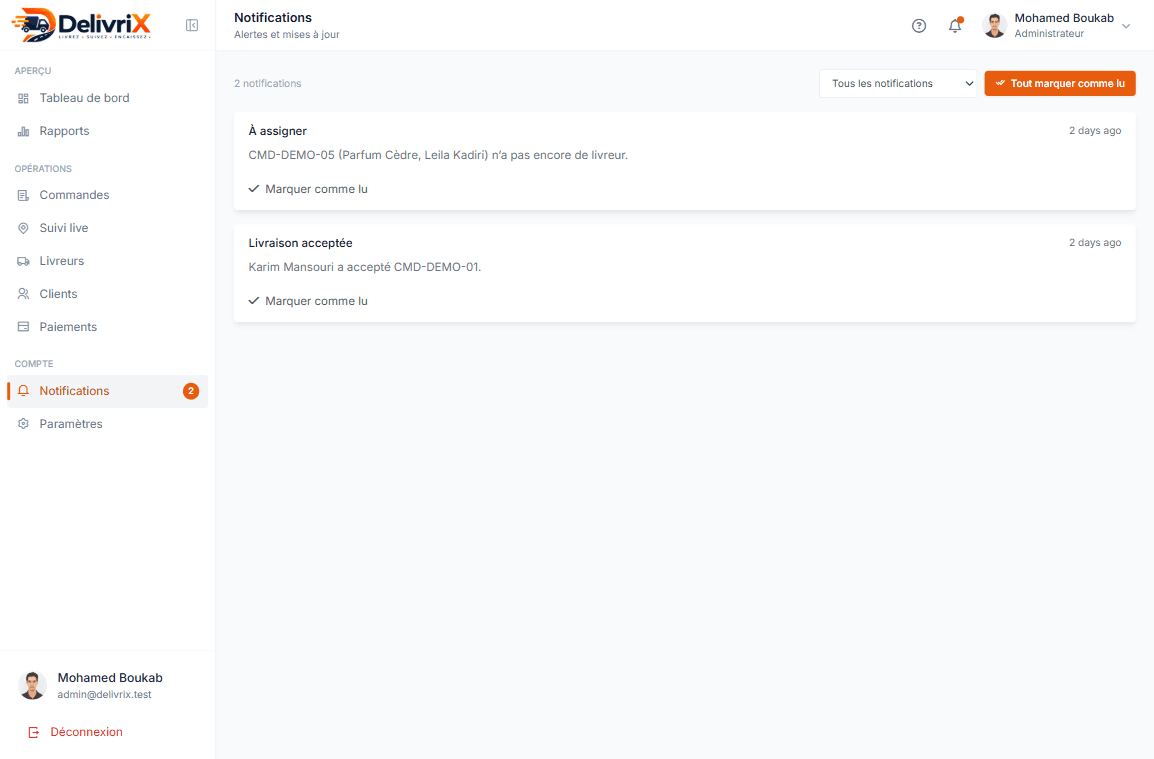Open Livreurs menu item
1154x759 pixels.
pyautogui.click(x=107, y=261)
